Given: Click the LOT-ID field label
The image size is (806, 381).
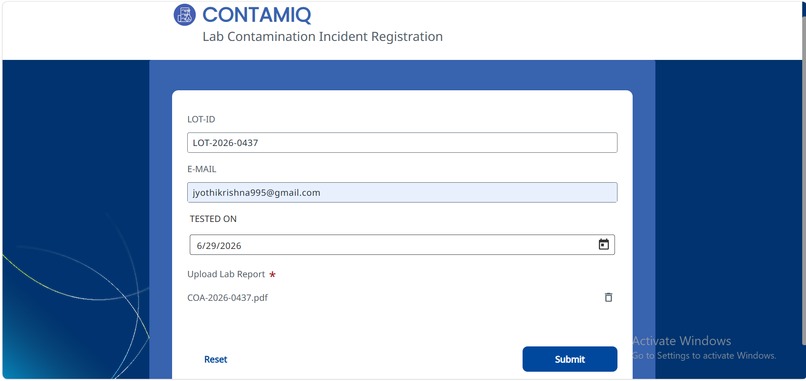Looking at the screenshot, I should (201, 119).
